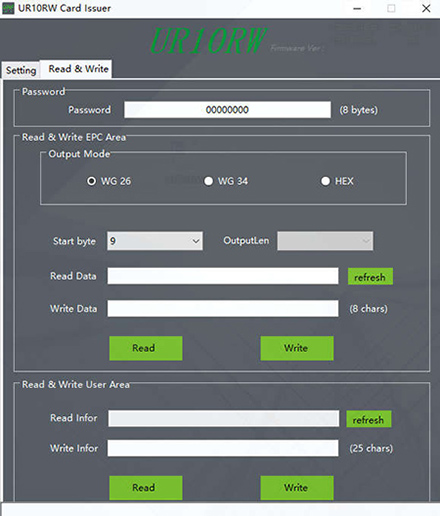Click Read button in EPC Area
Image resolution: width=440 pixels, height=516 pixels.
click(146, 348)
